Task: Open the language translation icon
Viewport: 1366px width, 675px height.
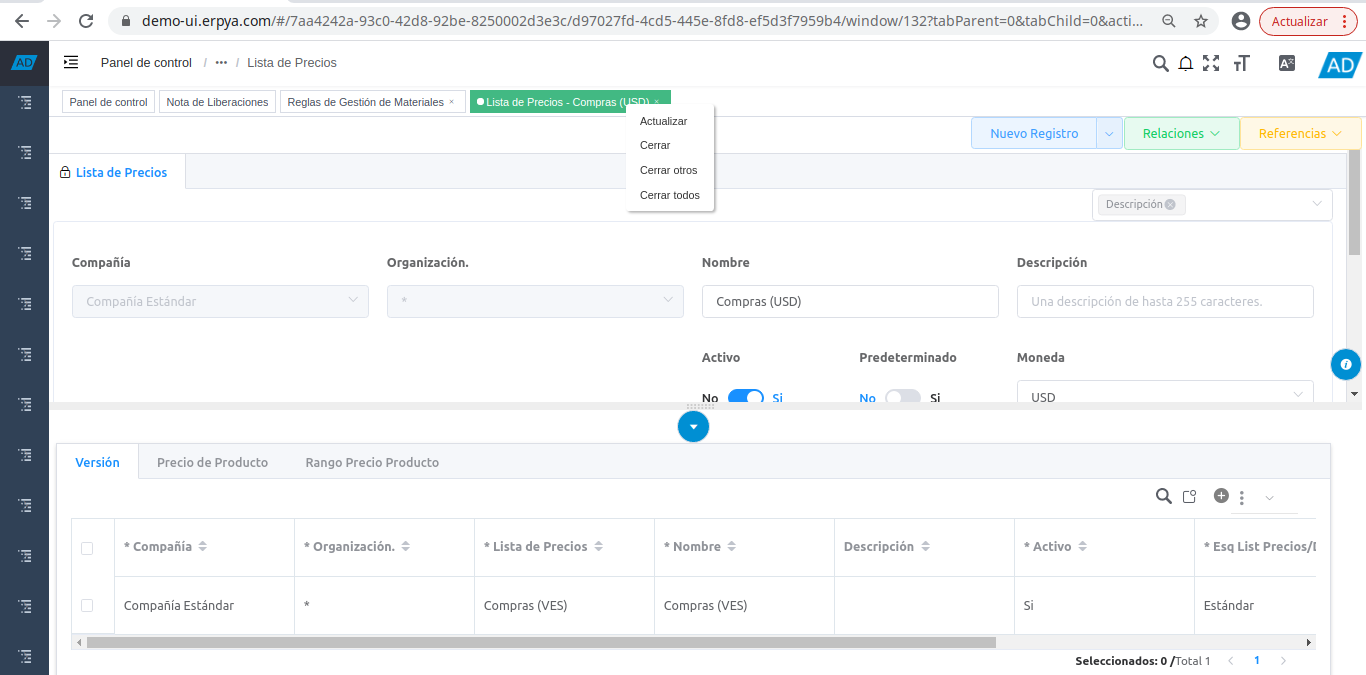Action: pyautogui.click(x=1287, y=63)
